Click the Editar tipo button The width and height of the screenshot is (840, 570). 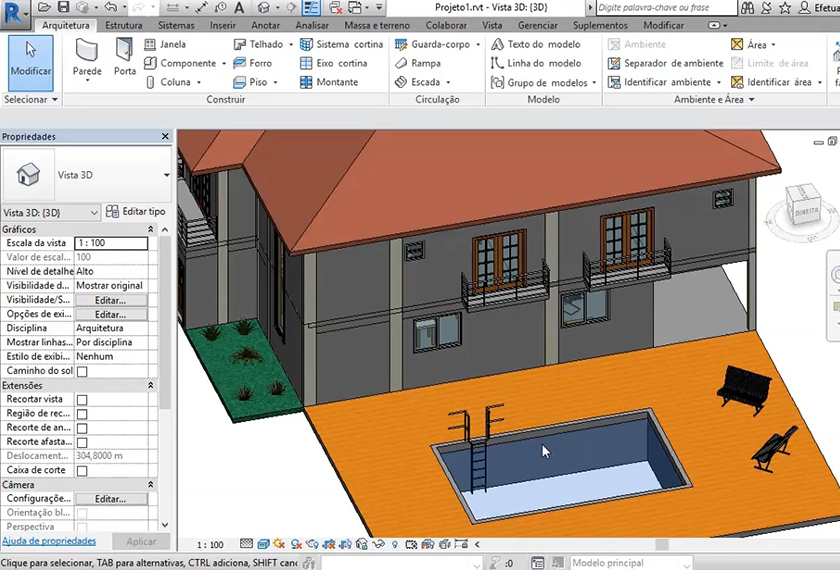pos(136,212)
